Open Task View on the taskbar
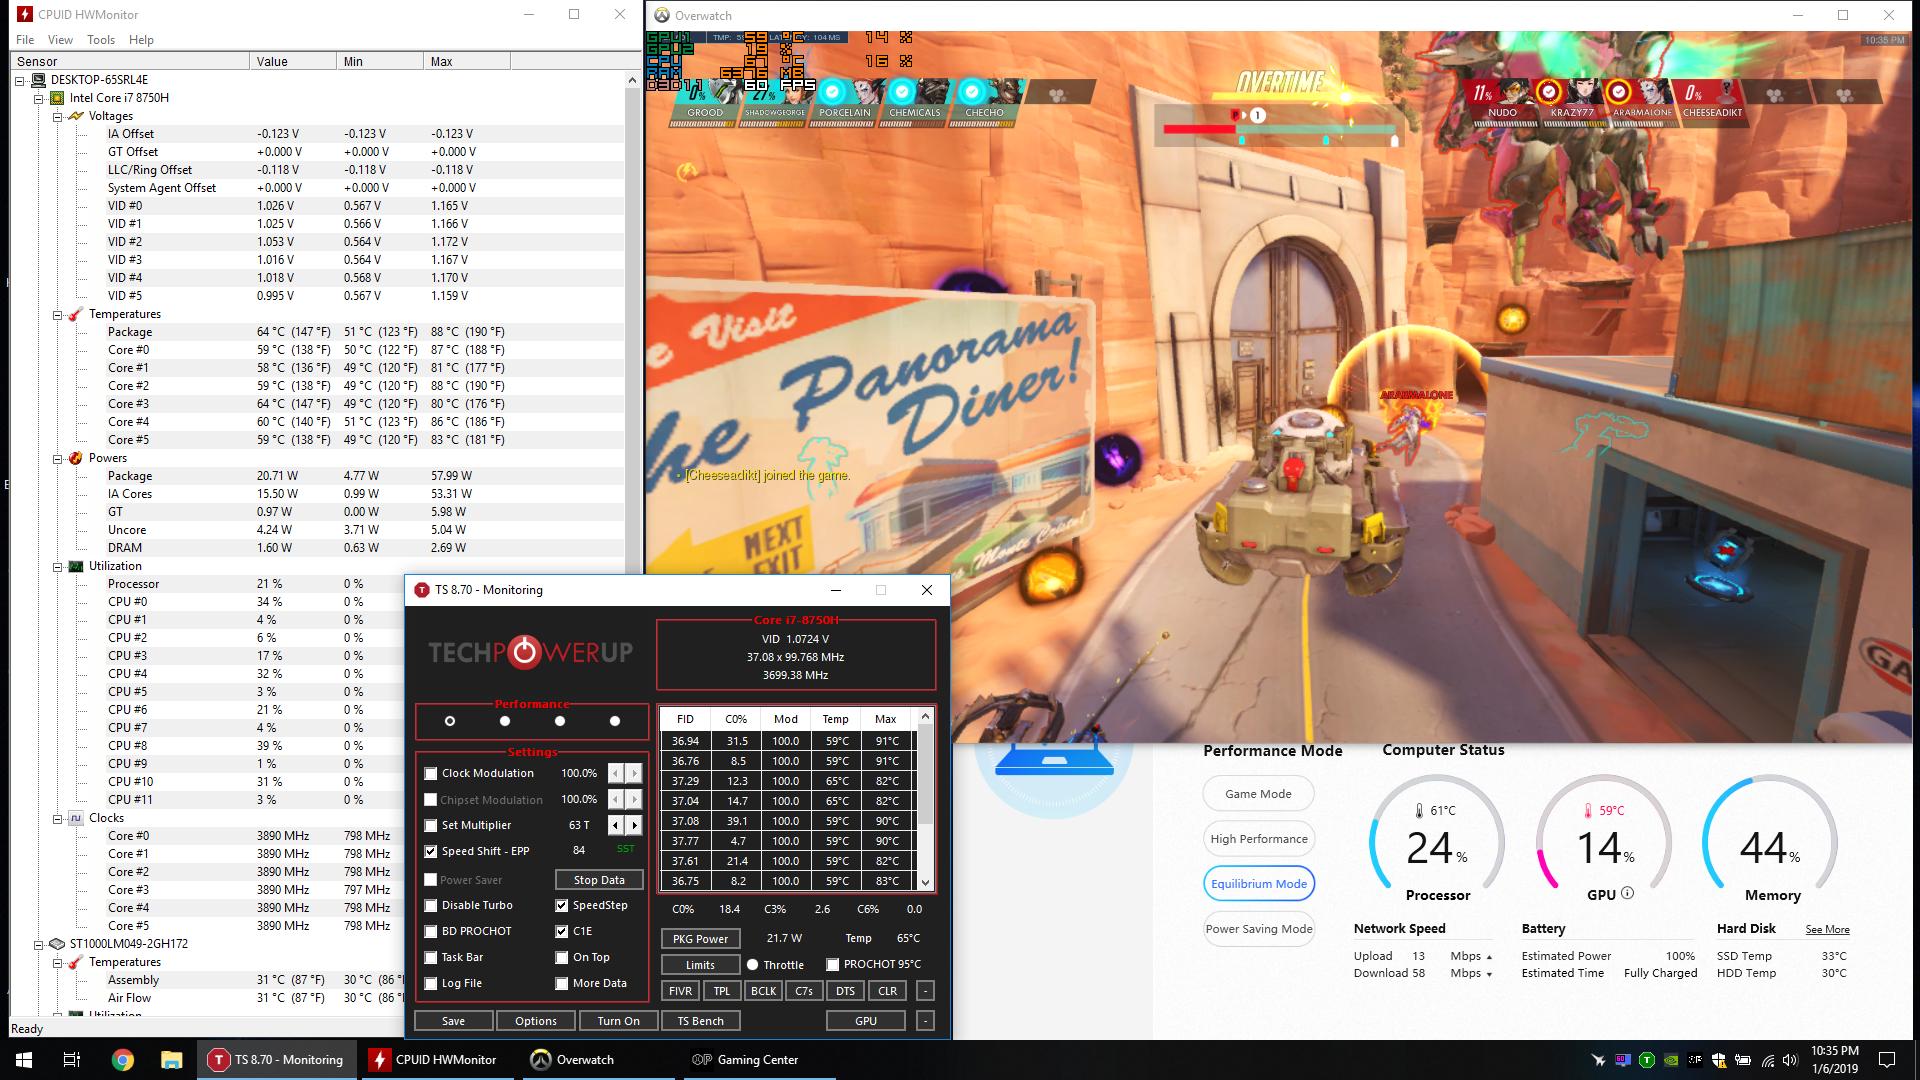The width and height of the screenshot is (1920, 1080). pyautogui.click(x=72, y=1060)
